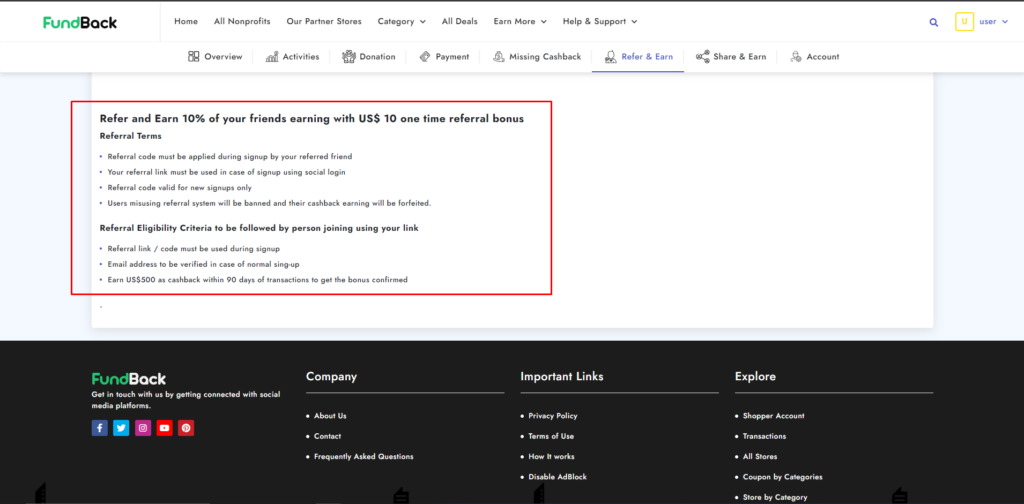This screenshot has width=1024, height=504.
Task: Expand the Earn More dropdown
Action: click(520, 21)
